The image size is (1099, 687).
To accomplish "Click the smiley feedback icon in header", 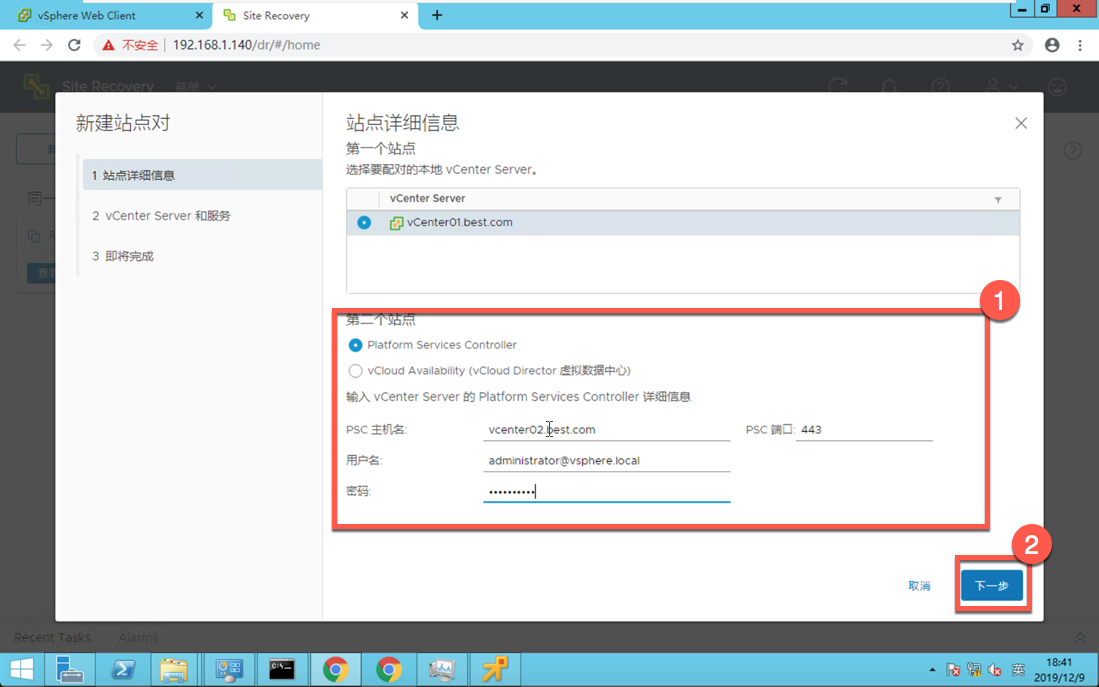I will click(x=1057, y=86).
